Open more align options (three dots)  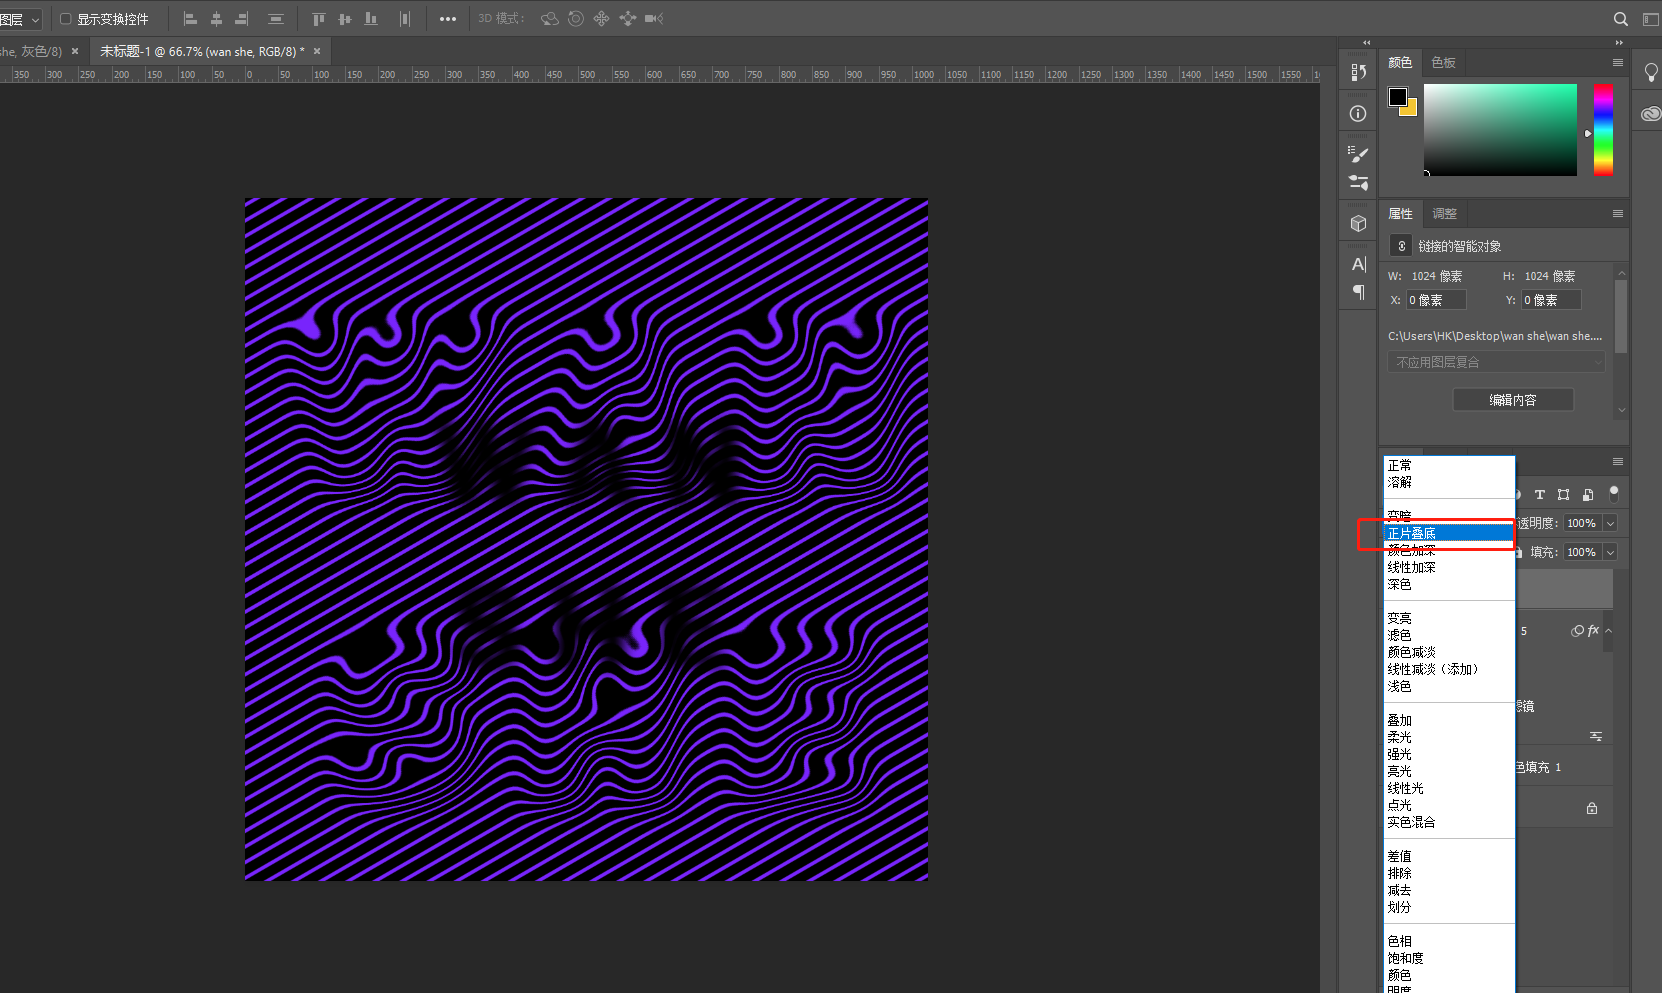pyautogui.click(x=448, y=19)
